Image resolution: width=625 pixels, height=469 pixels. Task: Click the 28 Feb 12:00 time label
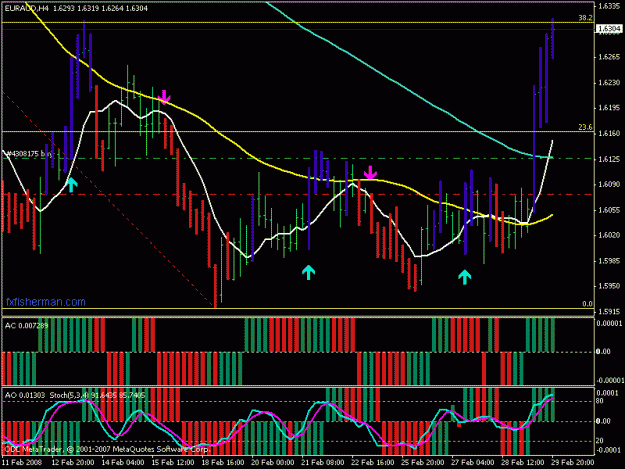click(x=523, y=463)
